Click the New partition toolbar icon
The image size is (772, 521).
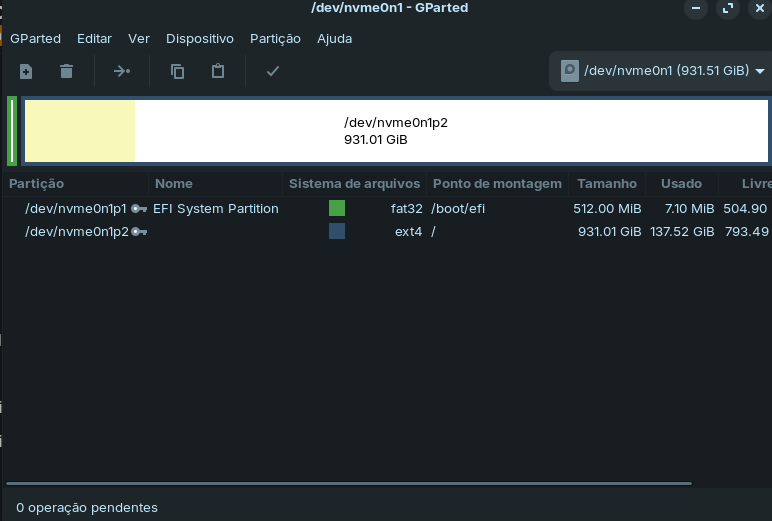pos(26,71)
